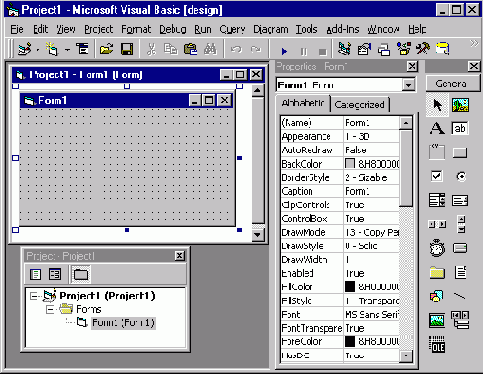Collapse the Forms folder node
Viewport: 483px width, 374px height.
click(50, 310)
